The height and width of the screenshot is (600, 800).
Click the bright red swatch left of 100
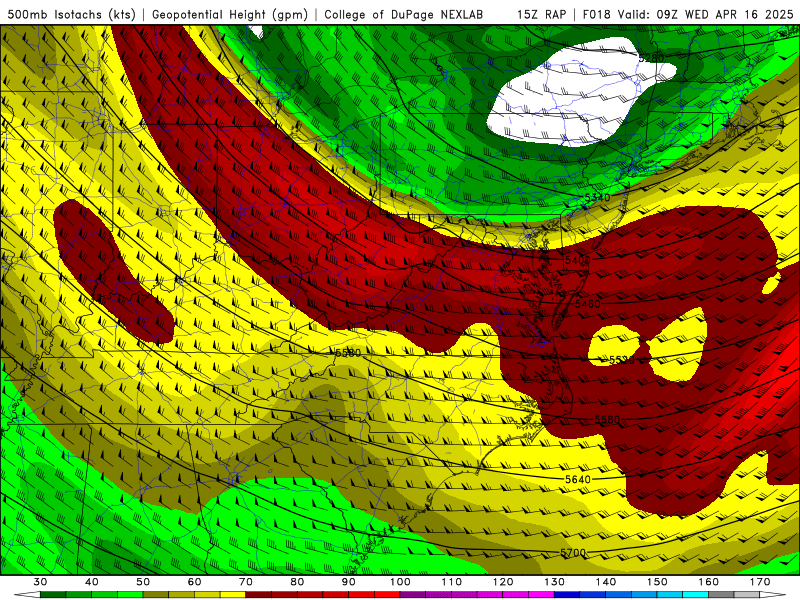[387, 595]
